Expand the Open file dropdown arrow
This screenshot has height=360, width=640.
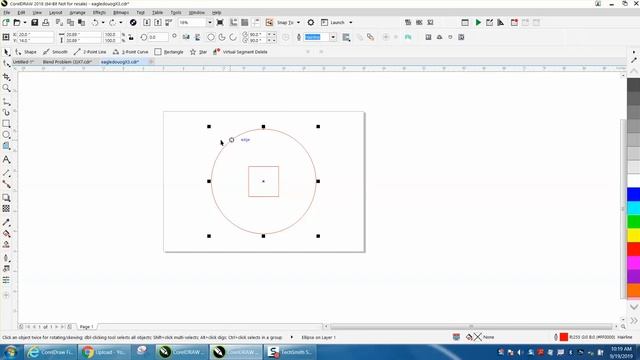pos(24,22)
